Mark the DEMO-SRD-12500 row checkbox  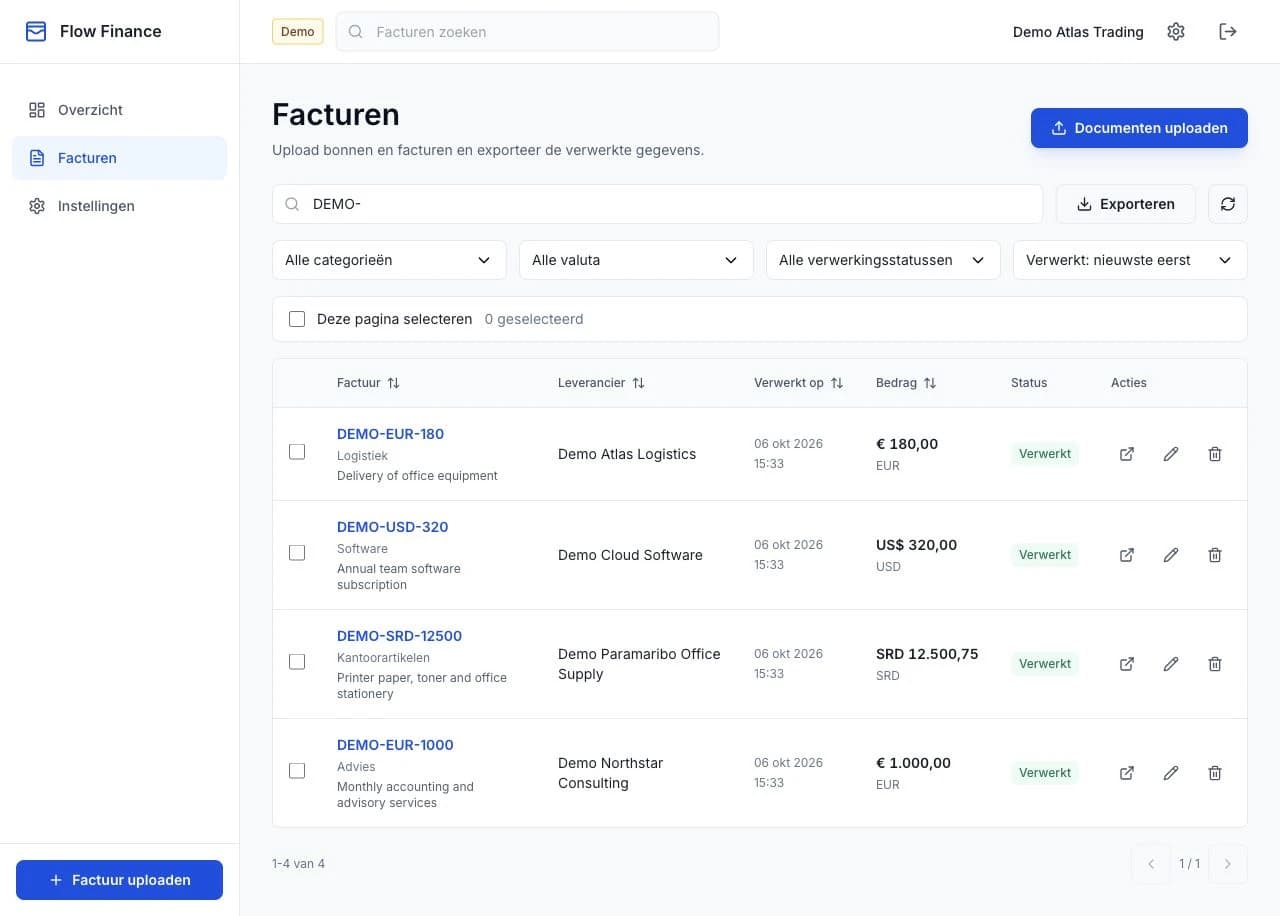[x=297, y=662]
